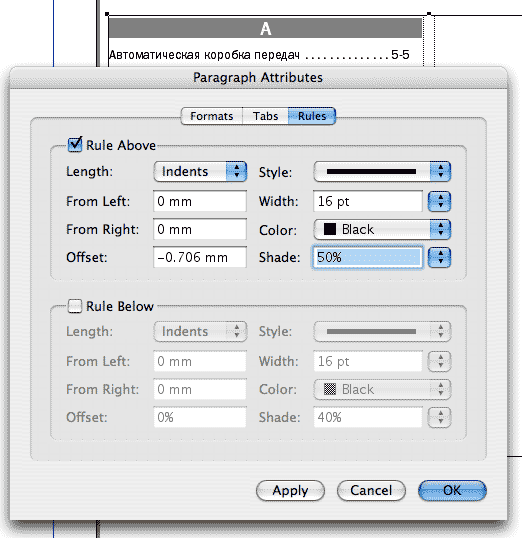Click the Apply button
Image resolution: width=522 pixels, height=538 pixels.
click(290, 490)
